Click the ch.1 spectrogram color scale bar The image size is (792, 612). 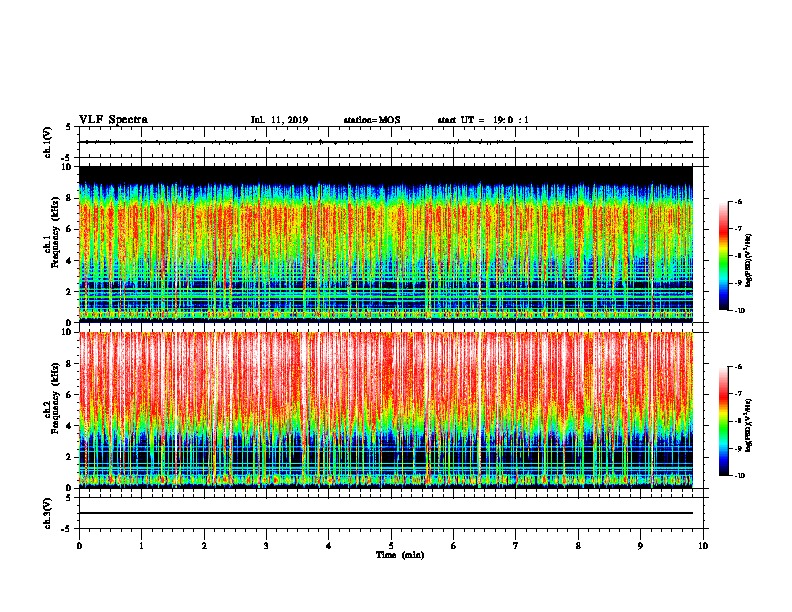pyautogui.click(x=723, y=256)
